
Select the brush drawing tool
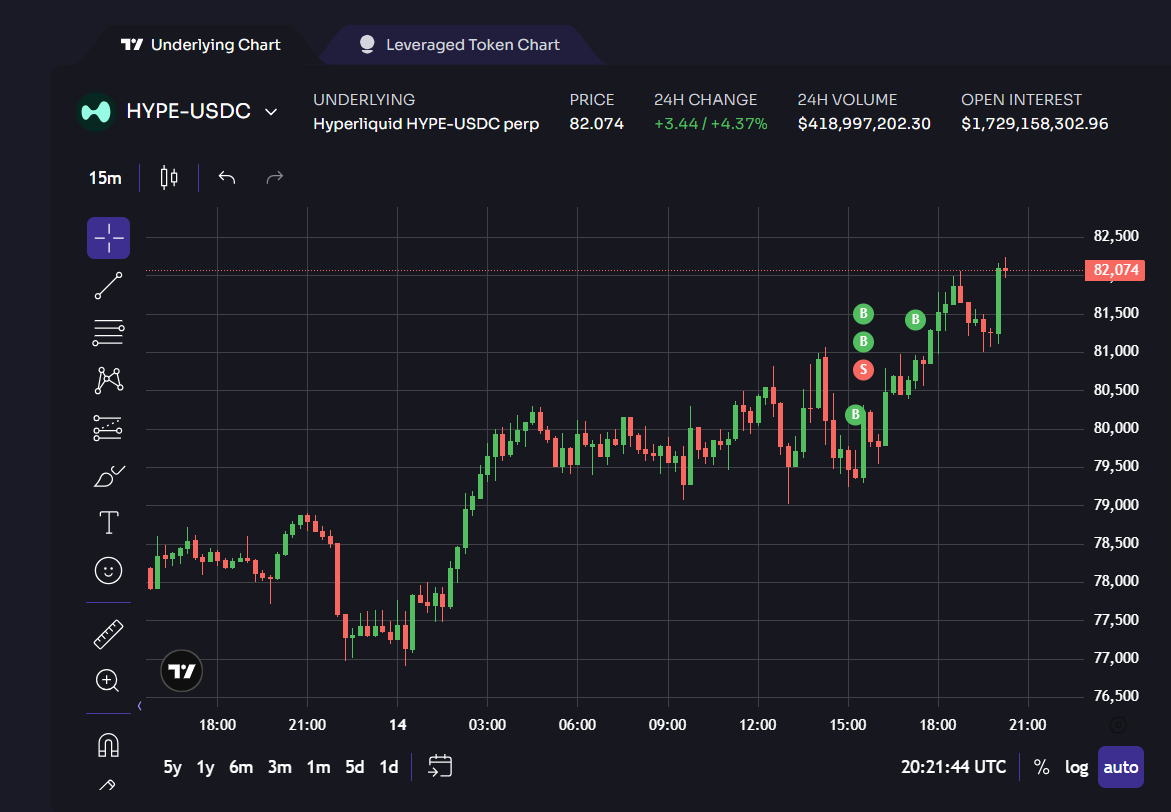108,476
